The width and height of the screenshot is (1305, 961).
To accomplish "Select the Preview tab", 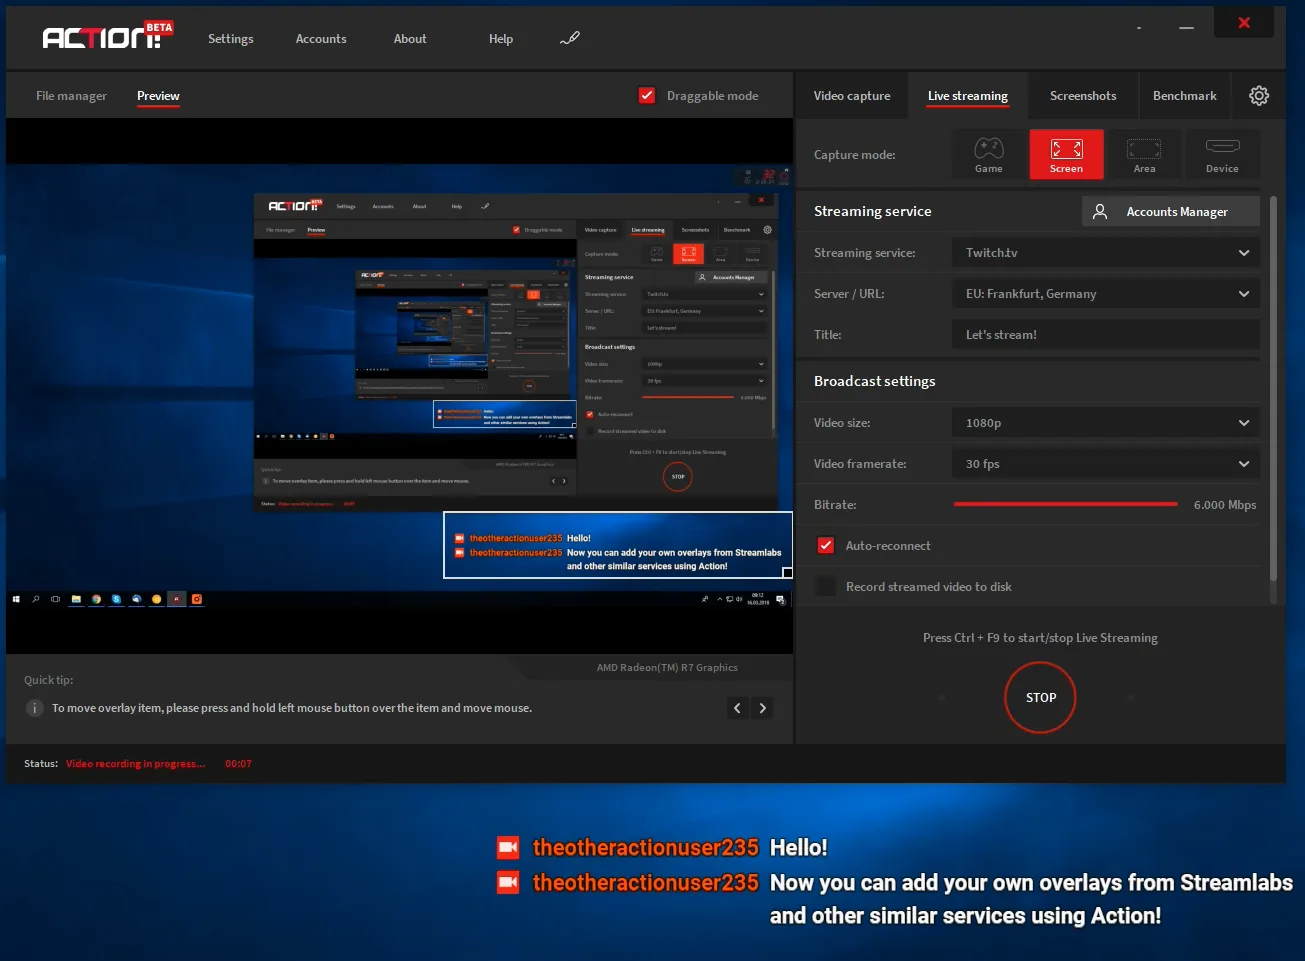I will (158, 96).
